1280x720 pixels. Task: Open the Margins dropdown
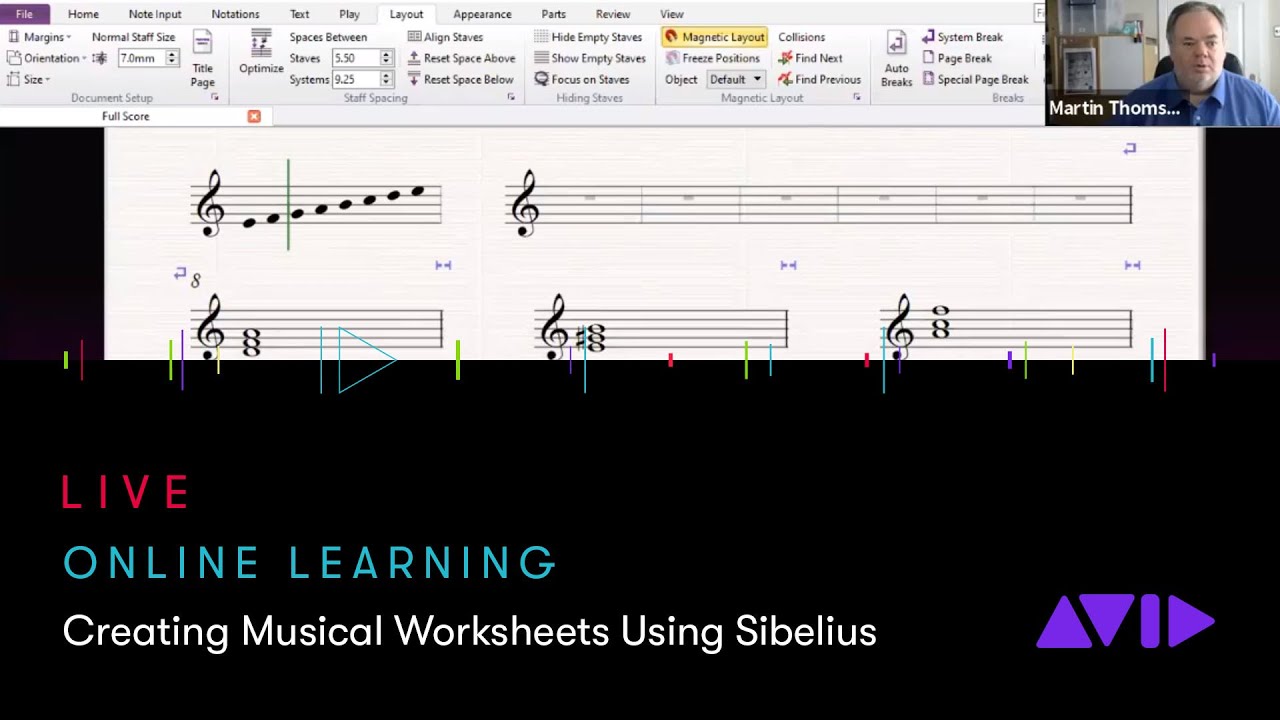click(x=40, y=37)
